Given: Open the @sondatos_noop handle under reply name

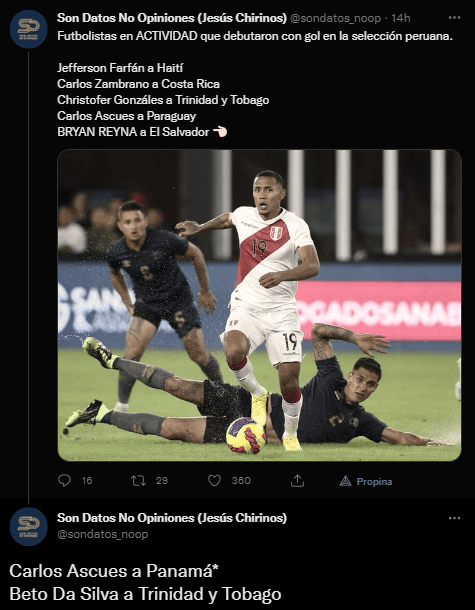Looking at the screenshot, I should [x=103, y=534].
